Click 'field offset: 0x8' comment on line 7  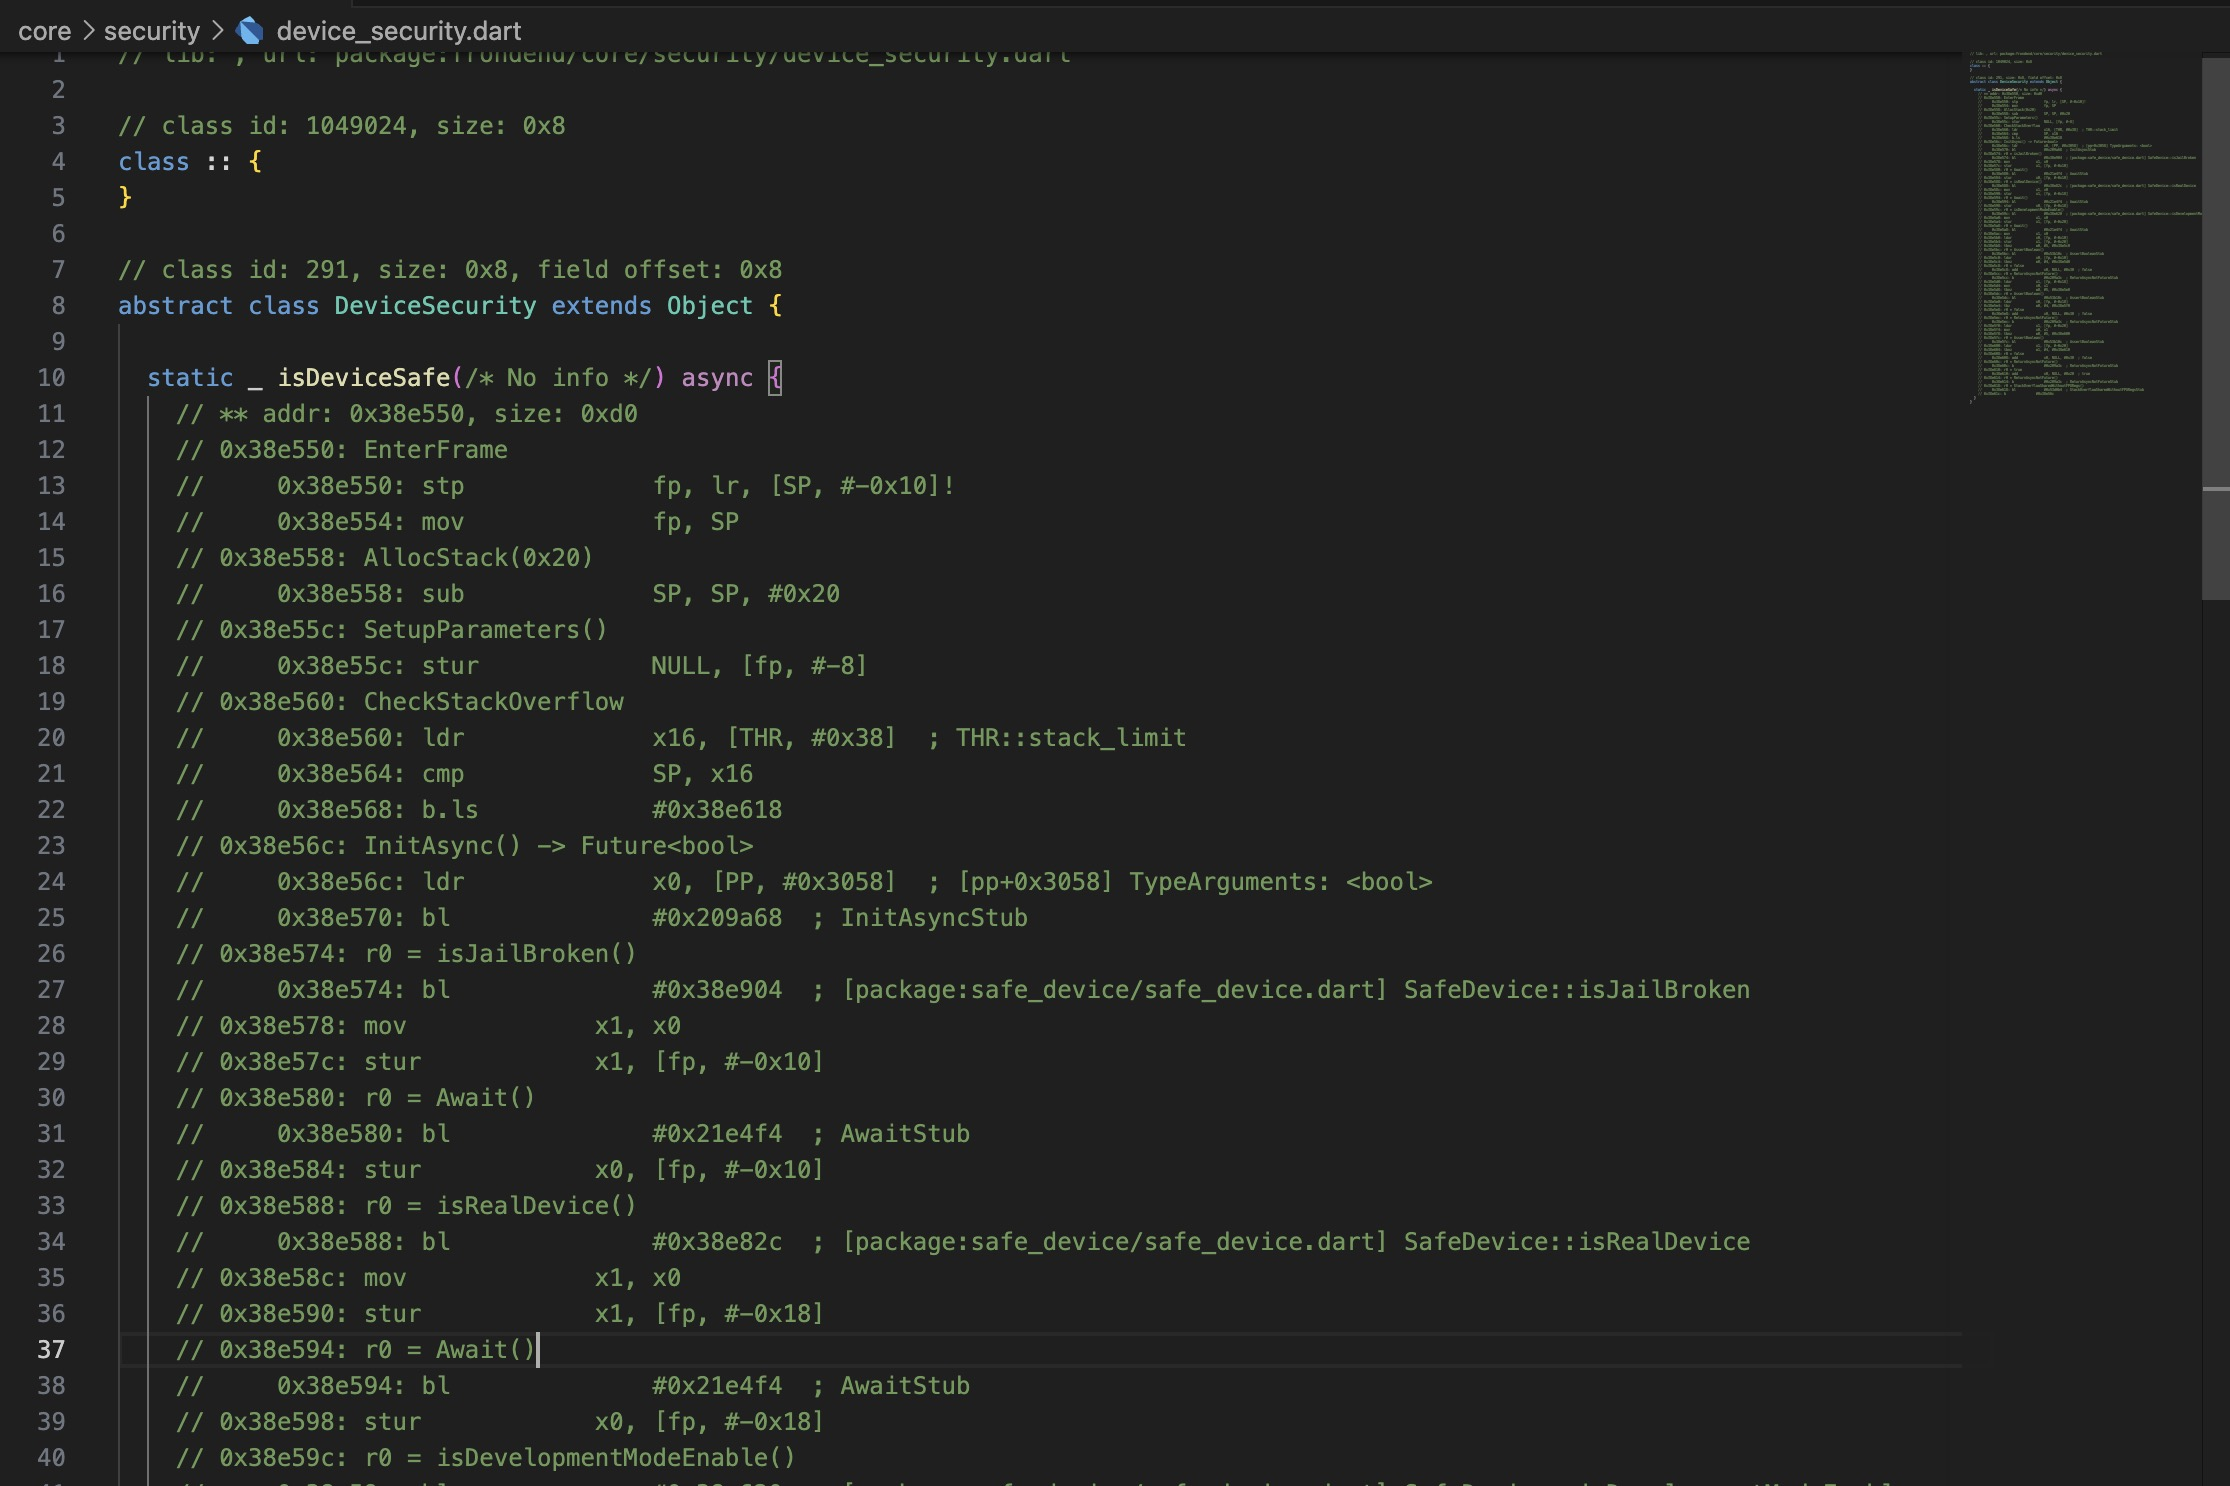(x=660, y=270)
